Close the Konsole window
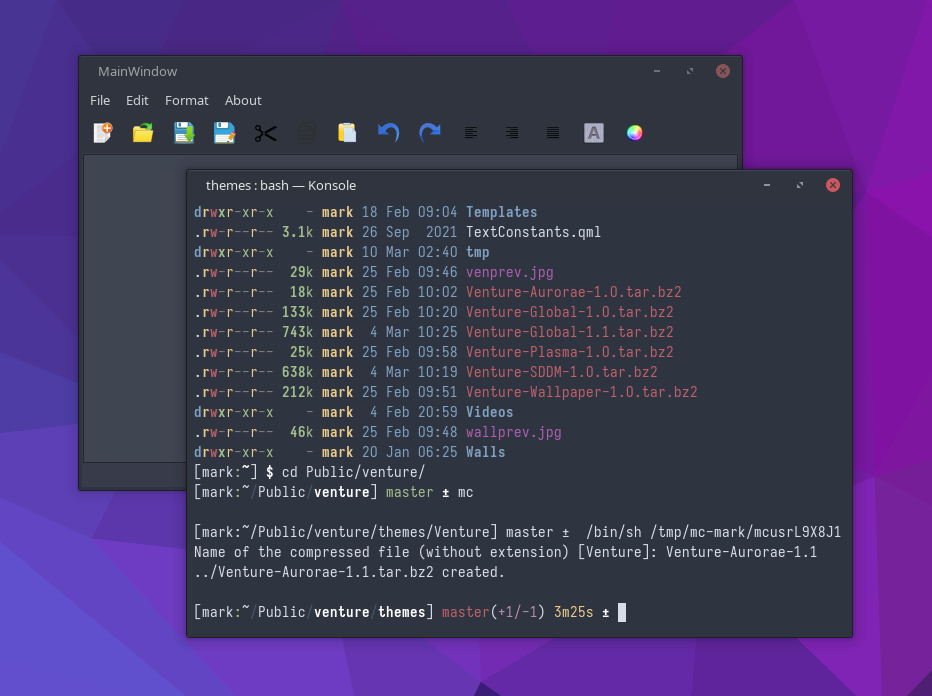 [x=833, y=185]
